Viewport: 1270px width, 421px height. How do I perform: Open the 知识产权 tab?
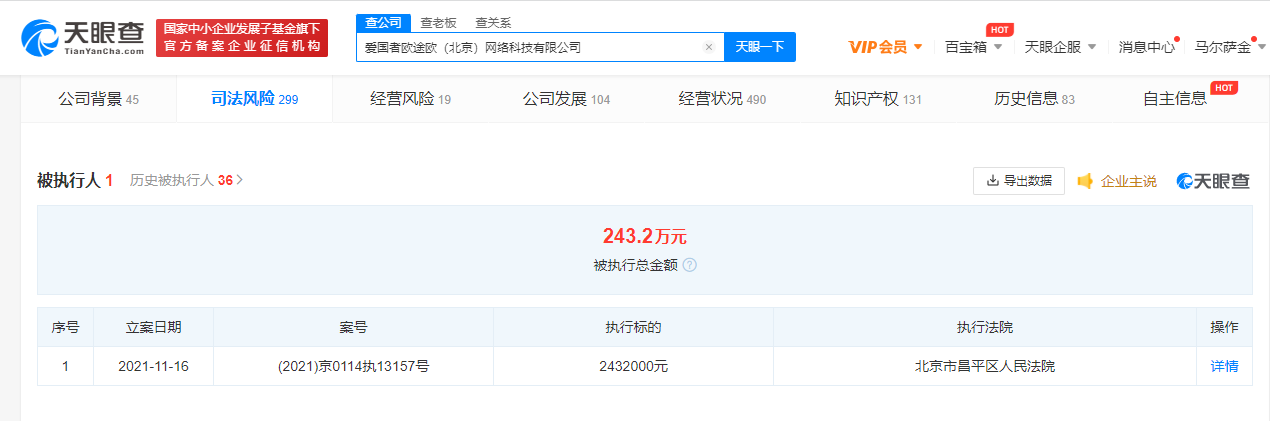[x=878, y=99]
